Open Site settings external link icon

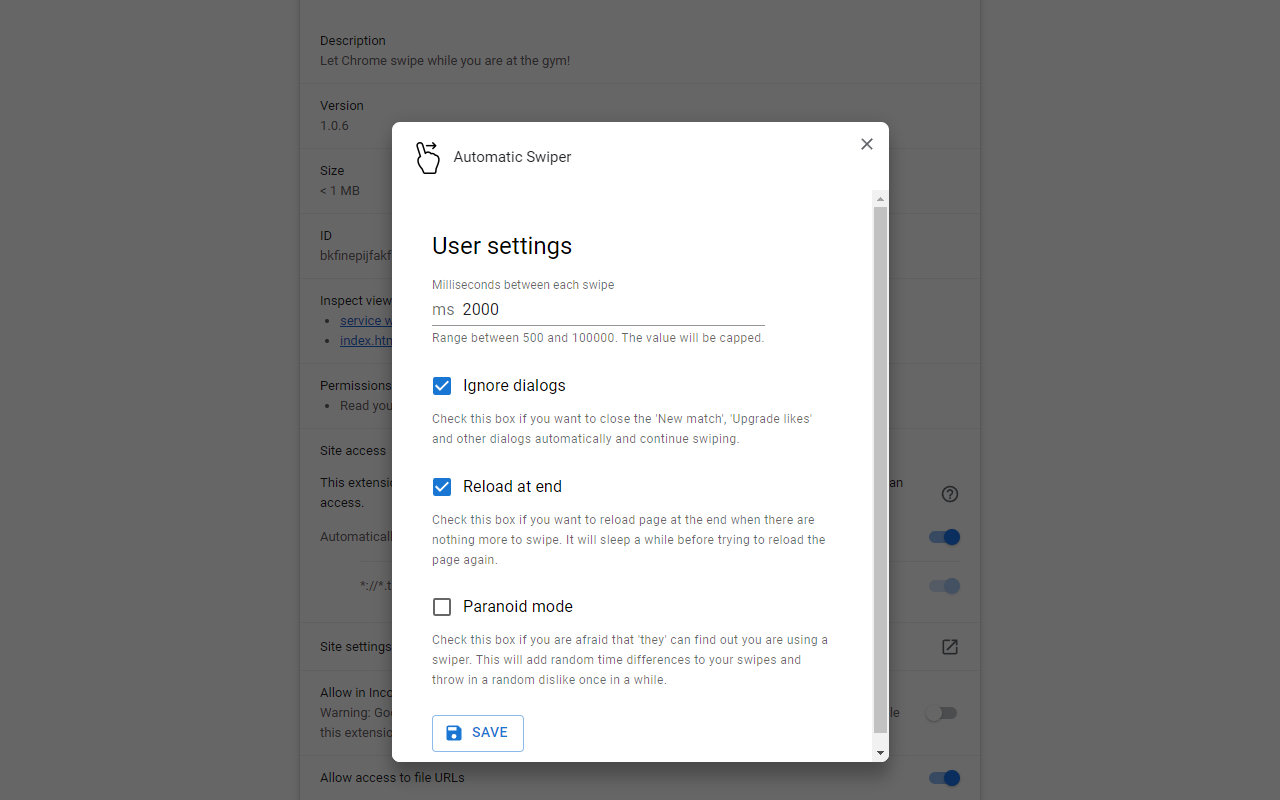pyautogui.click(x=950, y=647)
